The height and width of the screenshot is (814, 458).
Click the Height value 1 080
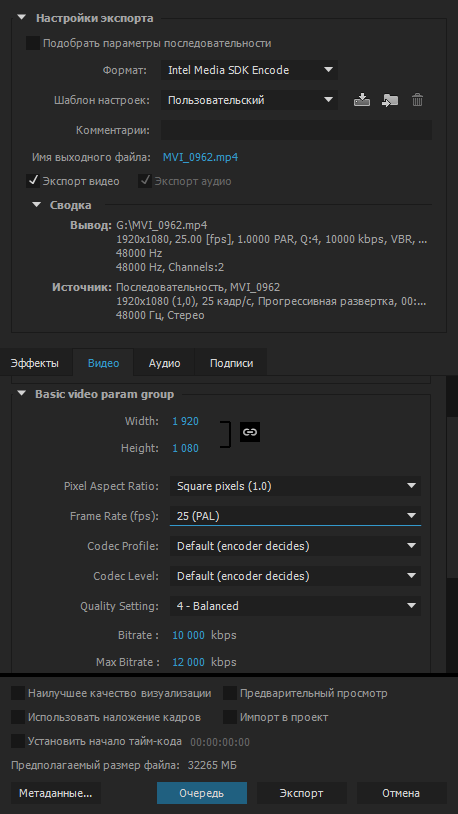coord(185,448)
